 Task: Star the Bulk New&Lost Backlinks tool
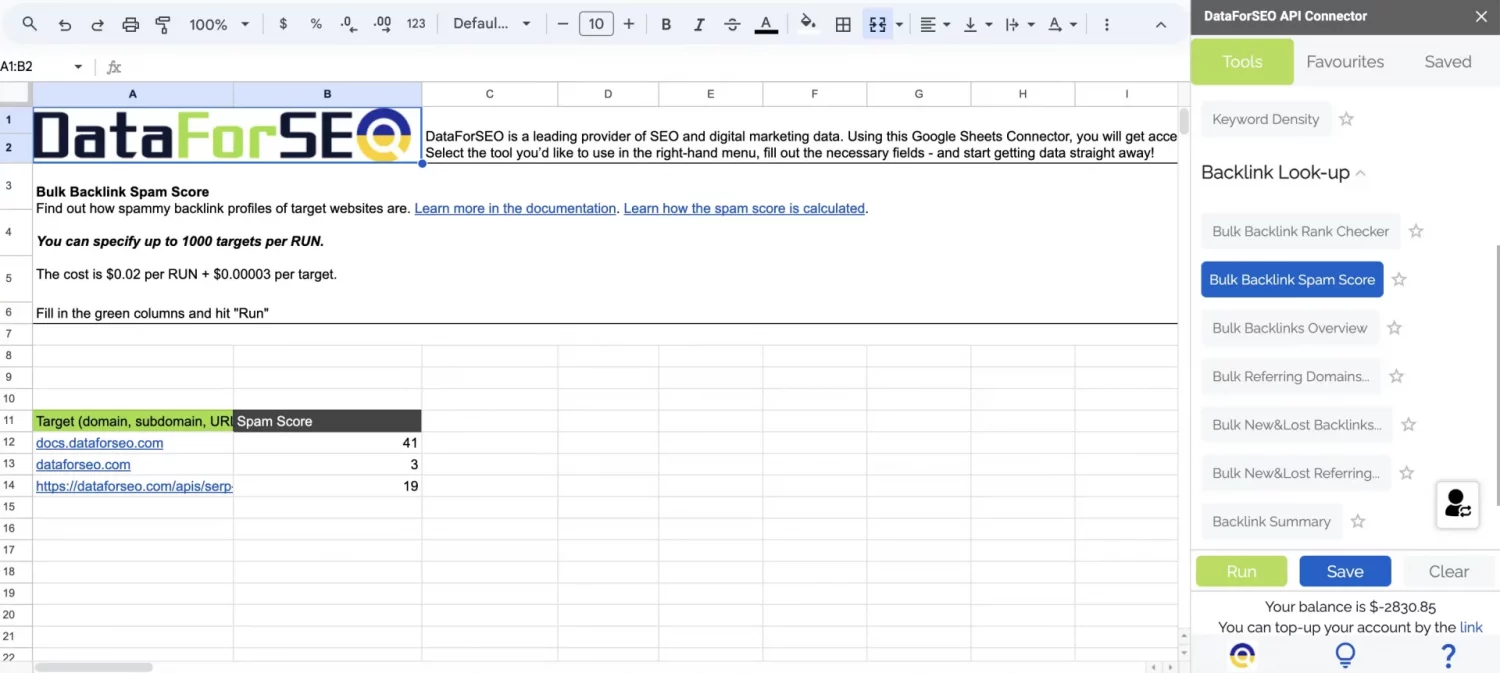point(1408,425)
